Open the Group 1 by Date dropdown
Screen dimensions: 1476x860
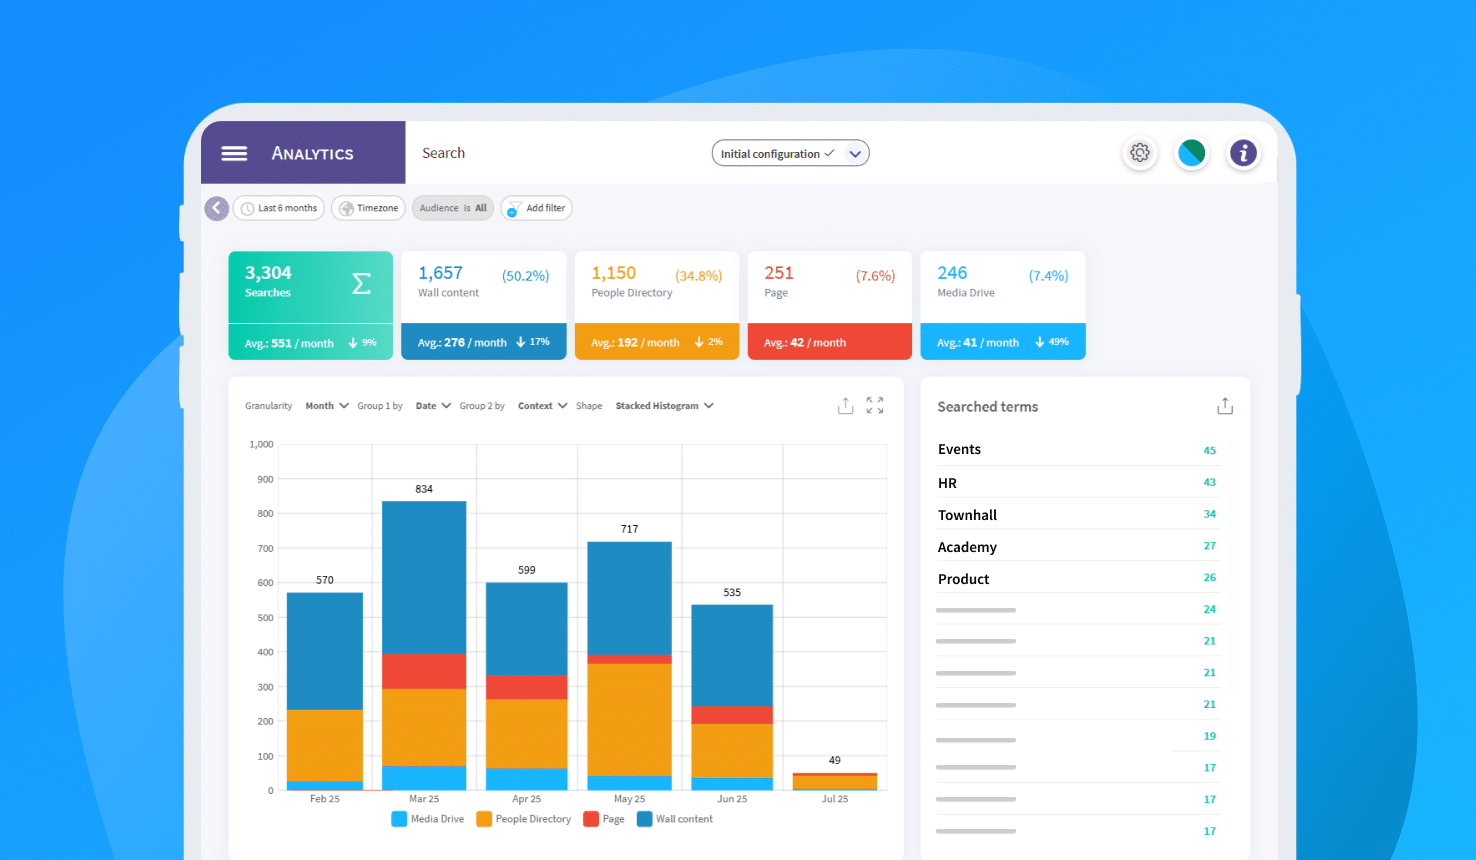[x=433, y=406]
